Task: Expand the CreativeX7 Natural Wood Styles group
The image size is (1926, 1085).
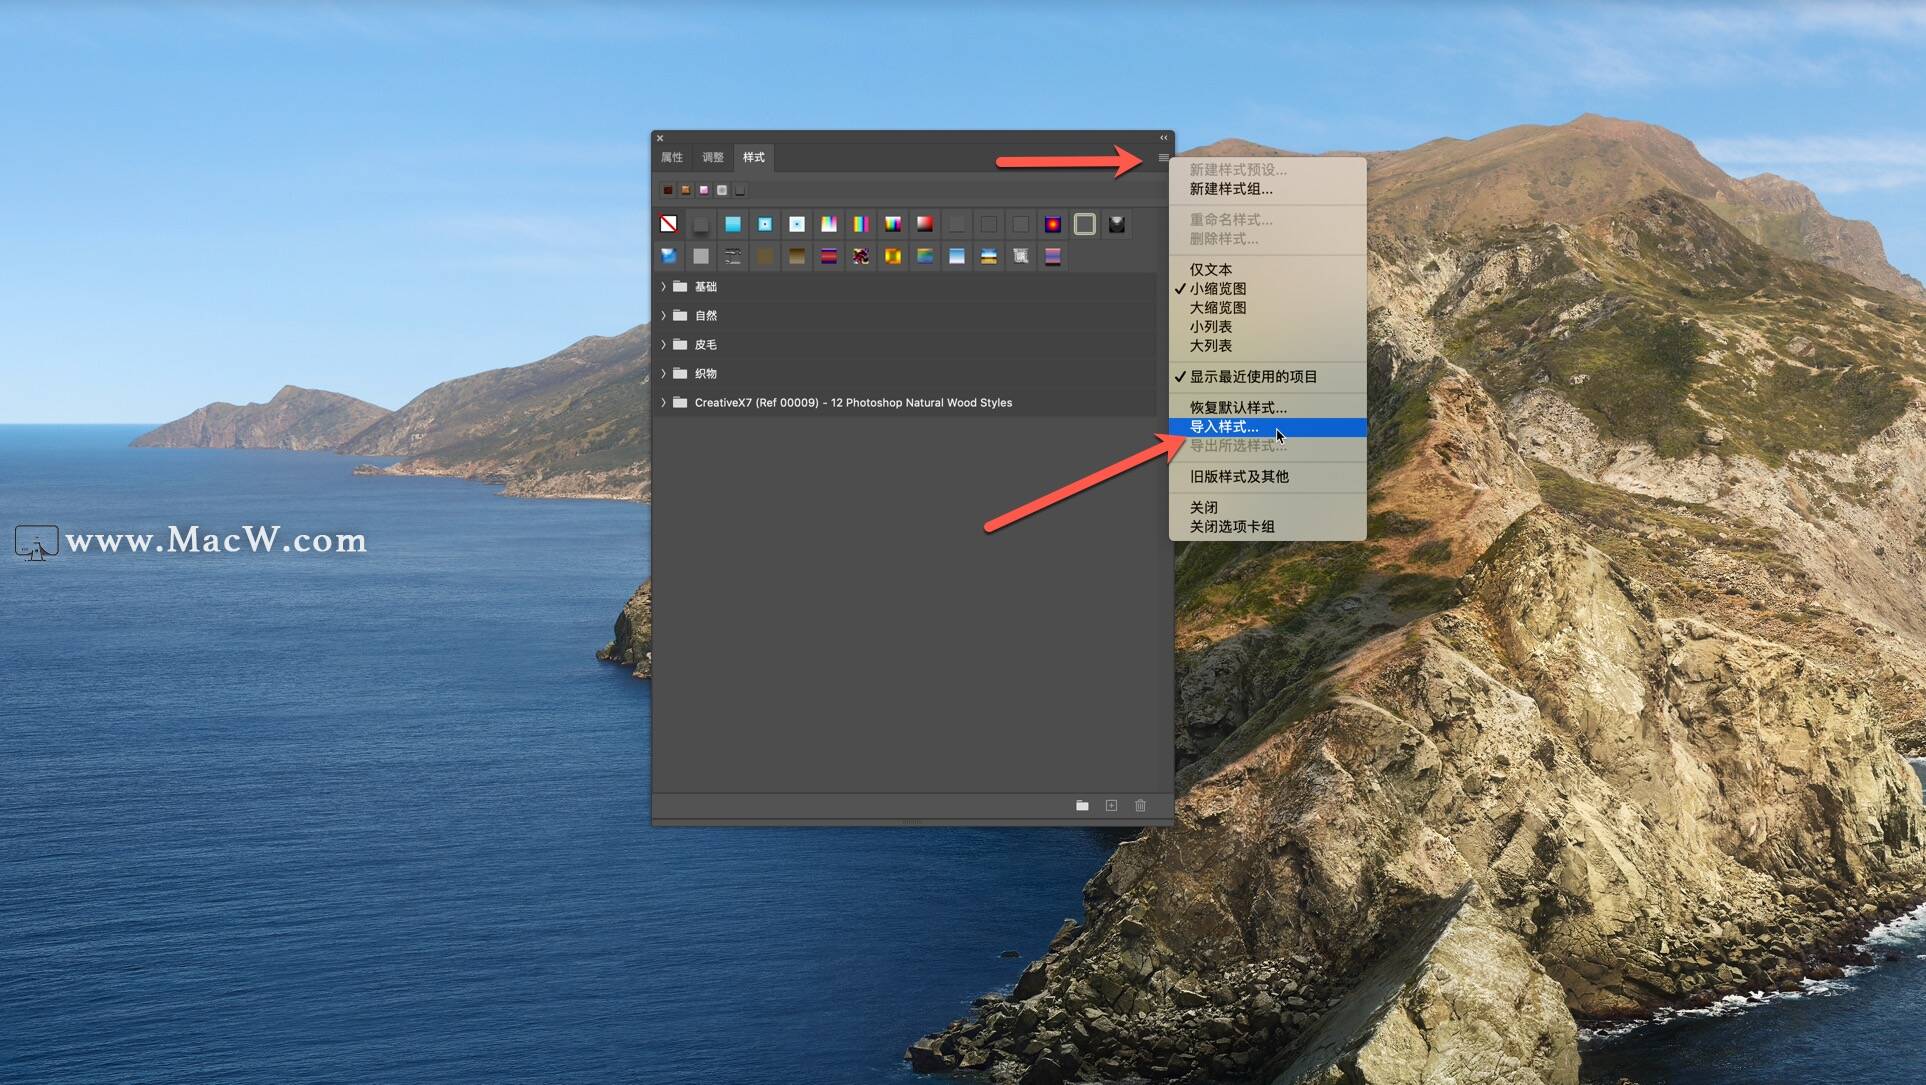Action: 663,402
